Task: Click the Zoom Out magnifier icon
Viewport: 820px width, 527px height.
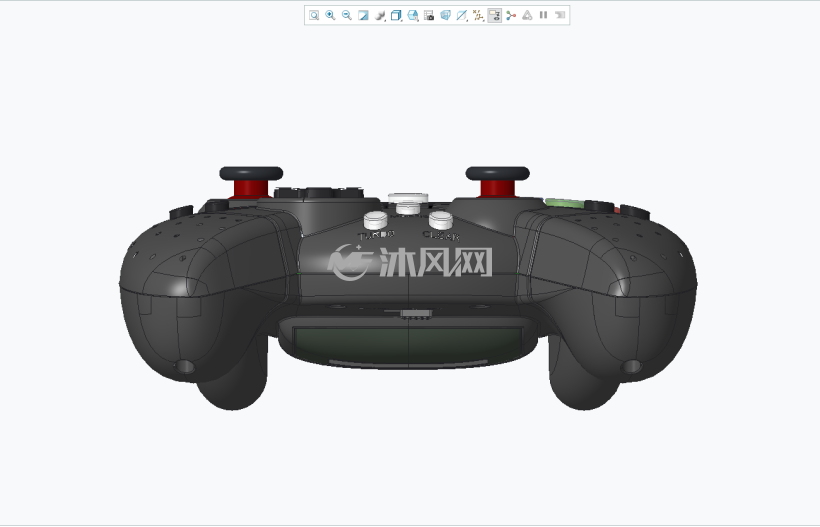Action: click(x=347, y=15)
